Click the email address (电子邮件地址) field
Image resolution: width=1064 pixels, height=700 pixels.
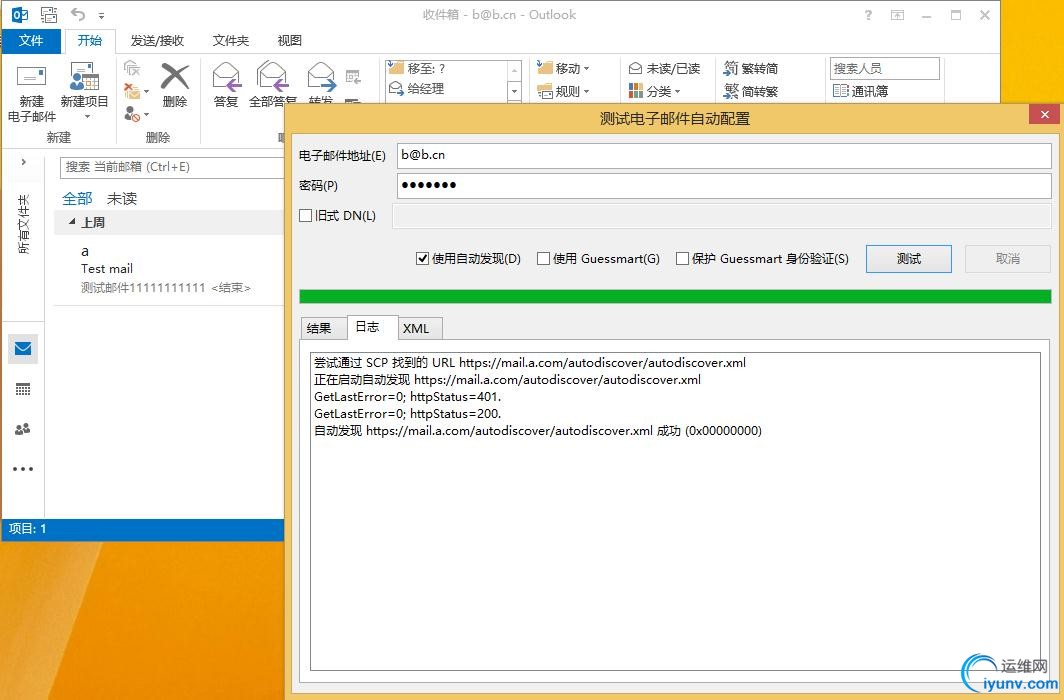click(724, 155)
